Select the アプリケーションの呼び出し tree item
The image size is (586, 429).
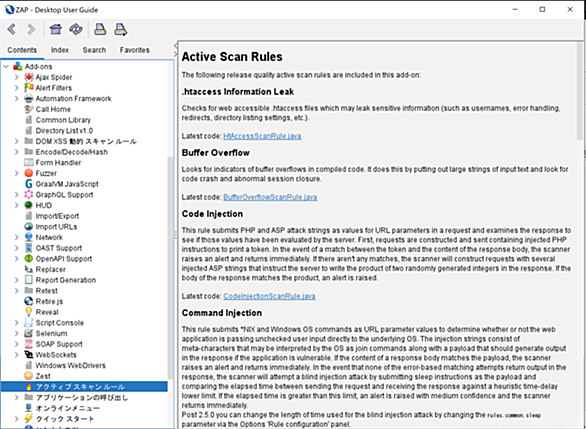pyautogui.click(x=82, y=397)
